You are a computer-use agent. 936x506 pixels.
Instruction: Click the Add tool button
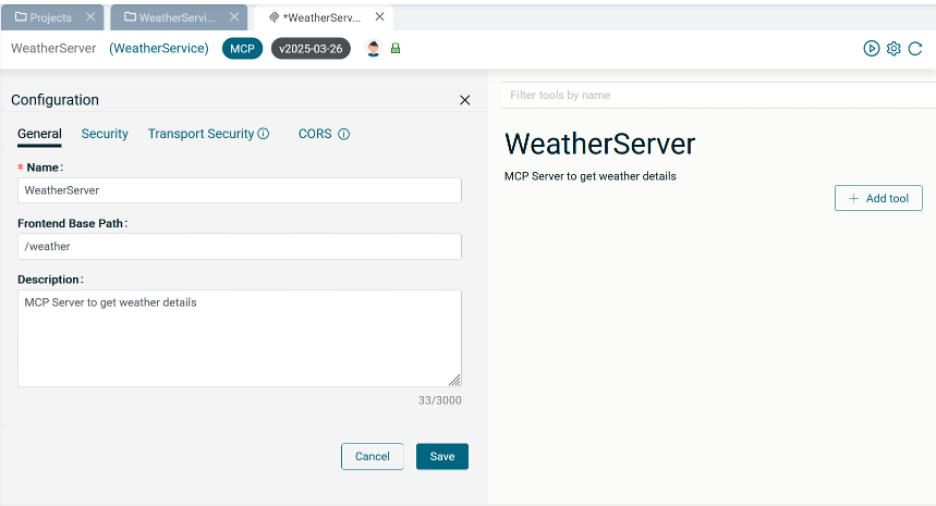[x=878, y=198]
